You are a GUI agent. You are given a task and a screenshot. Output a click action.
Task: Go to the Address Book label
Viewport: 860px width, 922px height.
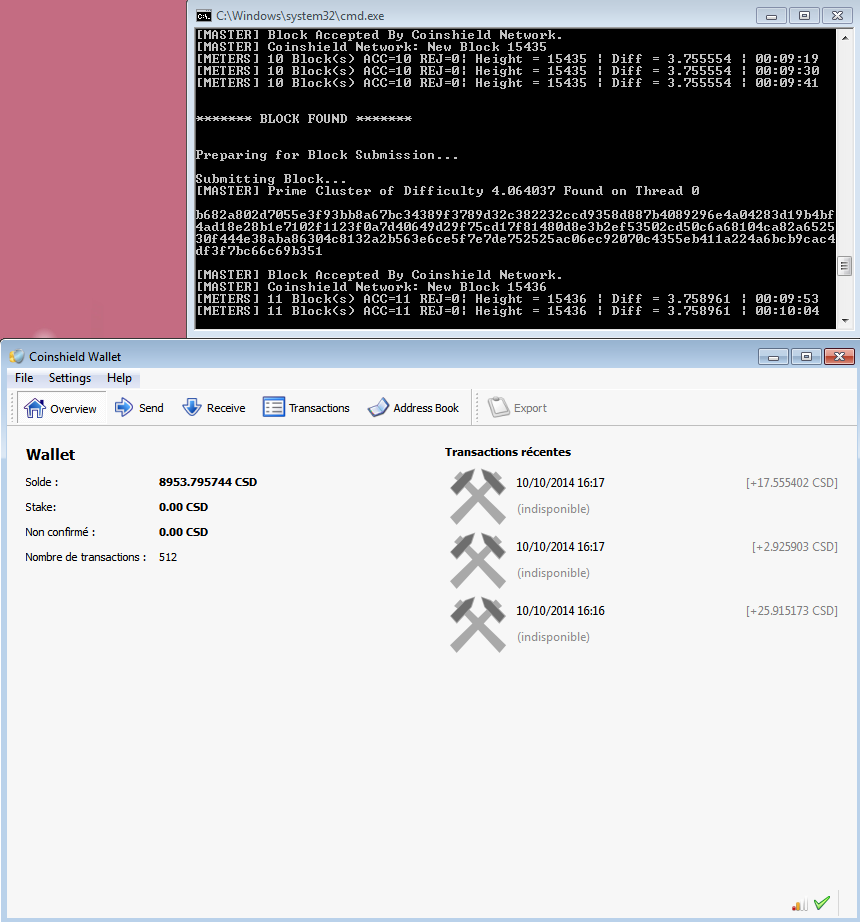coord(426,408)
